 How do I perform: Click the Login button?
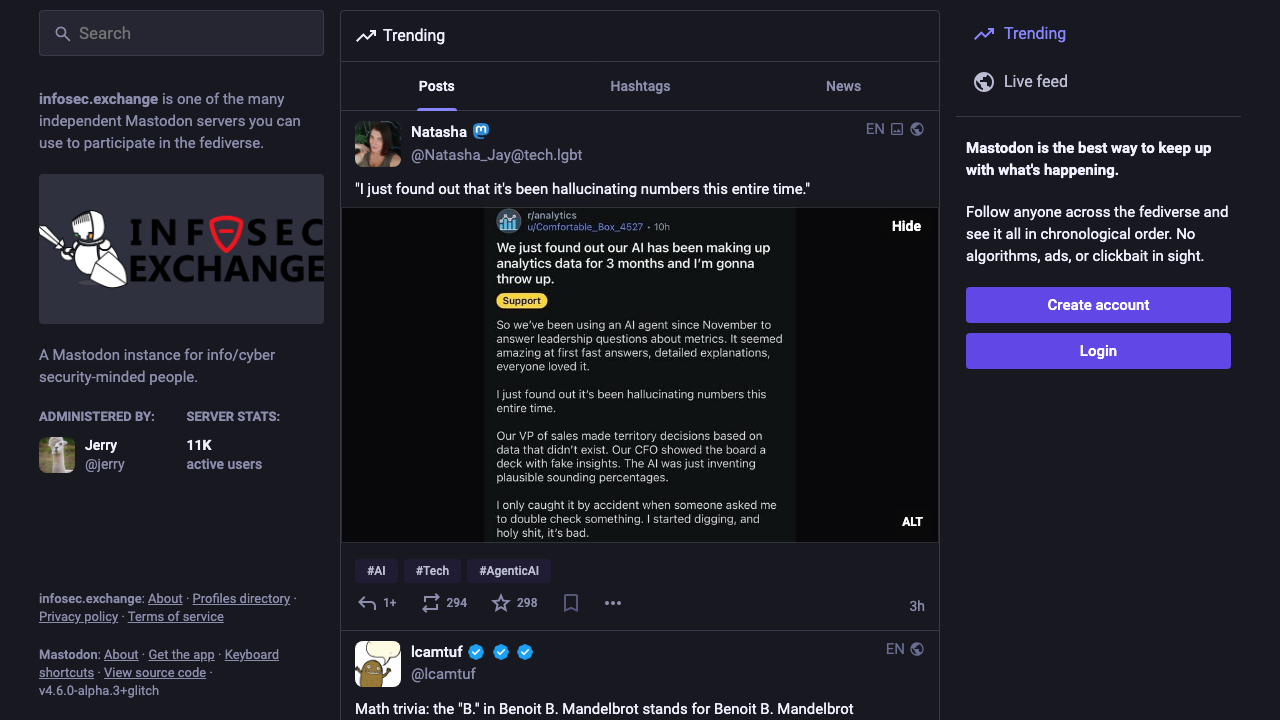(1098, 351)
